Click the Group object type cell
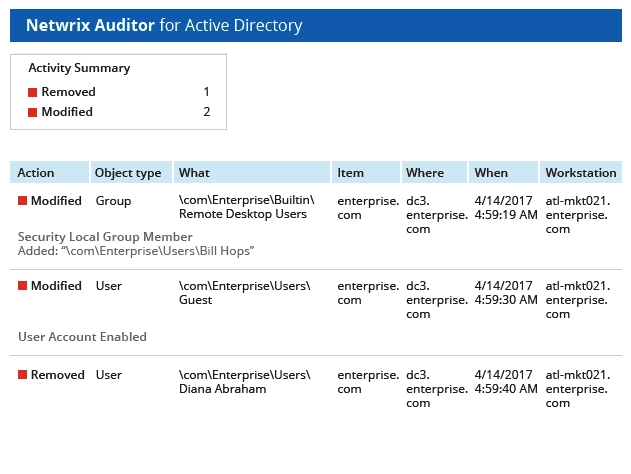 click(113, 201)
